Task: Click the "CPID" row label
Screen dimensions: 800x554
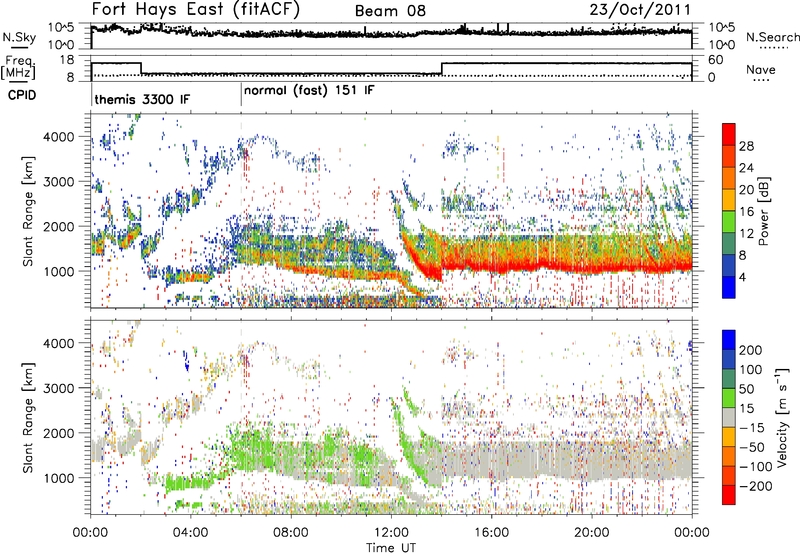Action: point(22,95)
